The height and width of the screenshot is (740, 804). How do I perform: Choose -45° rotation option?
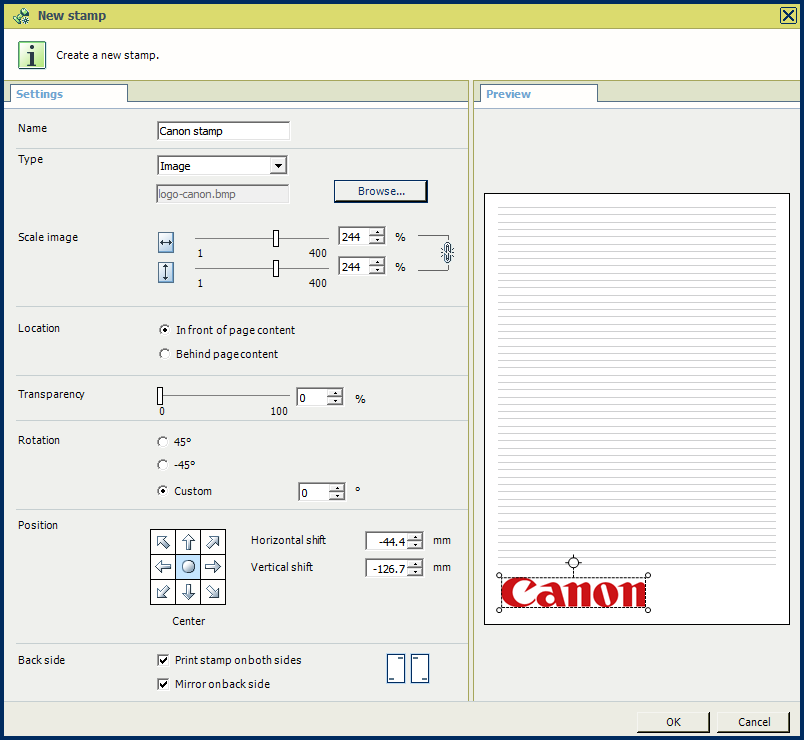click(163, 465)
